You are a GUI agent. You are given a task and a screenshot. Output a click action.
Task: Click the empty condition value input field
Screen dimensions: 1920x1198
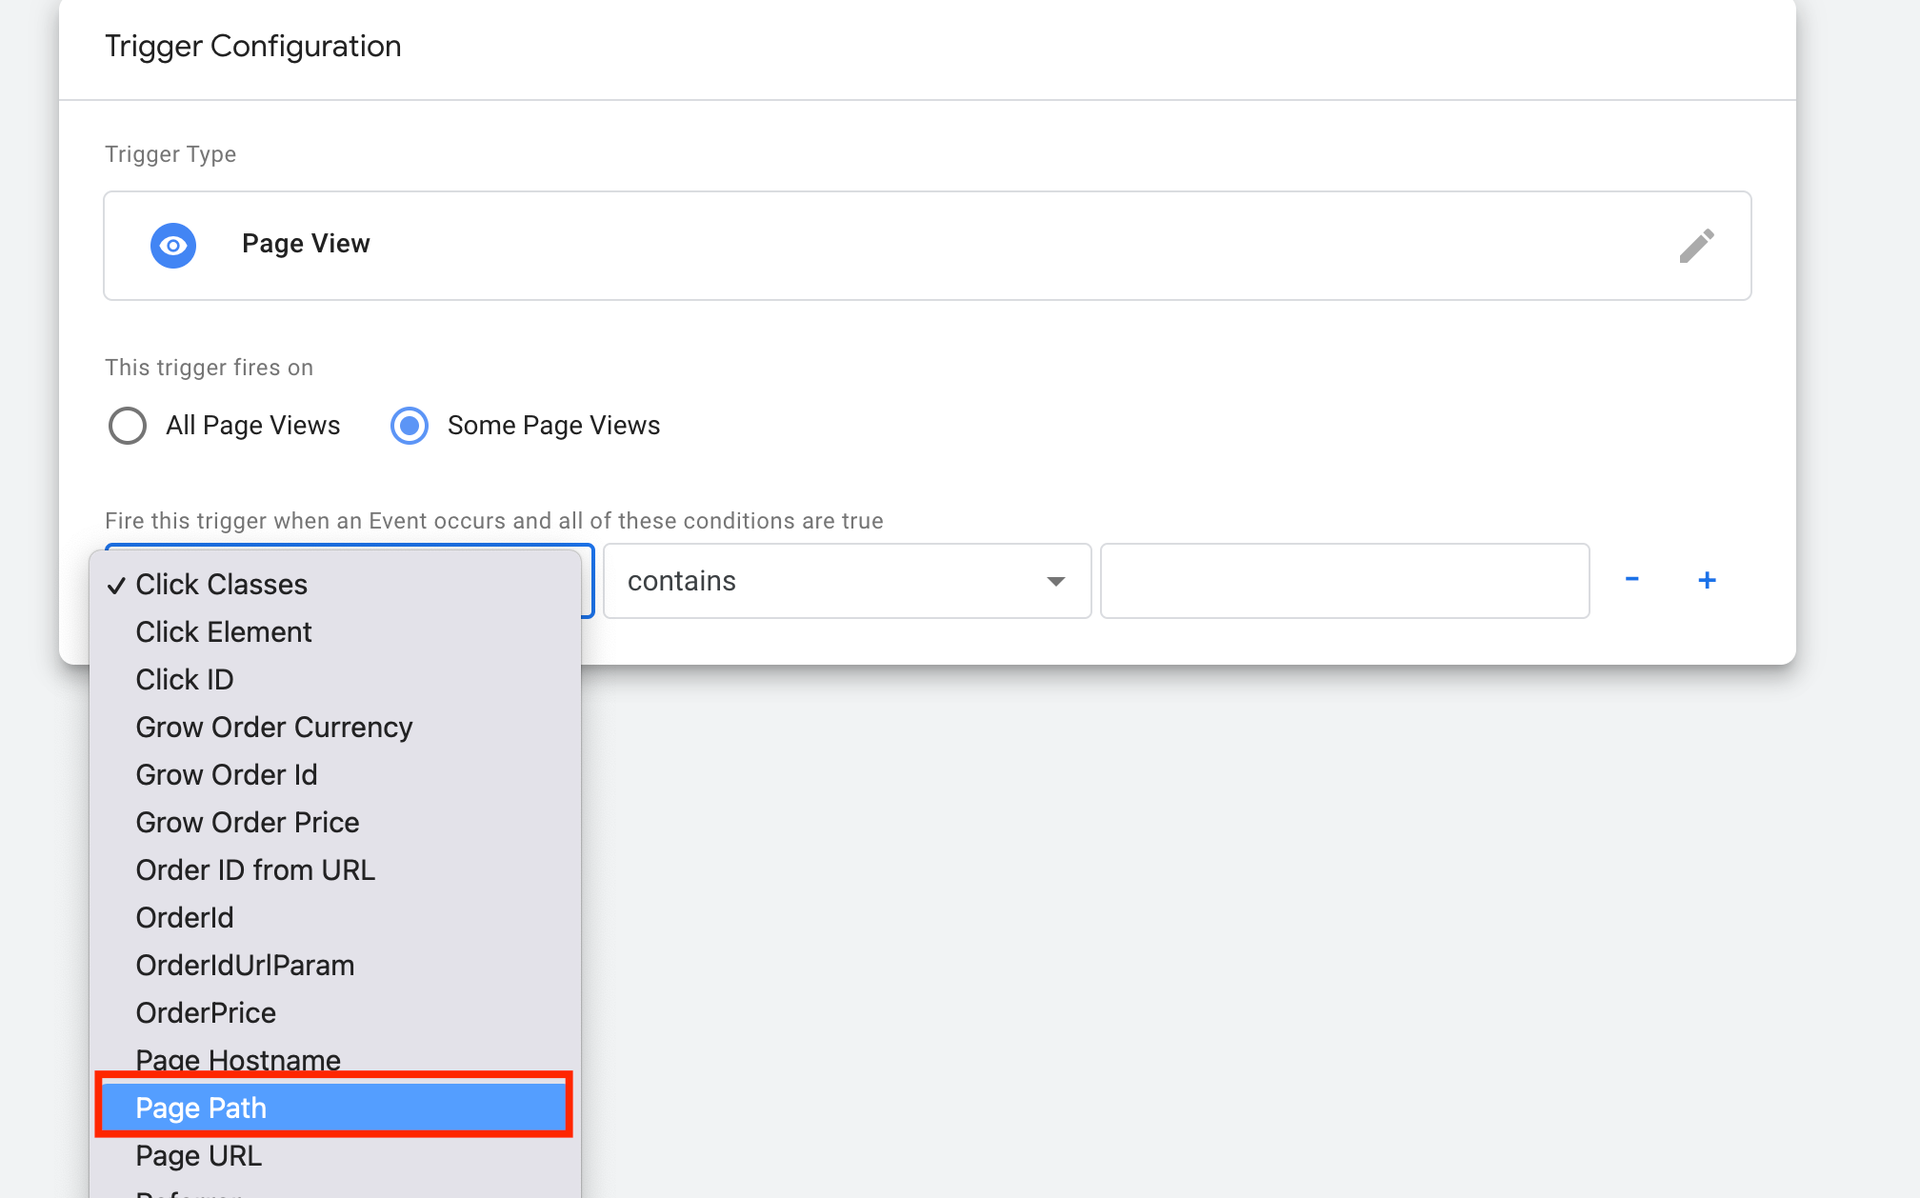coord(1344,581)
